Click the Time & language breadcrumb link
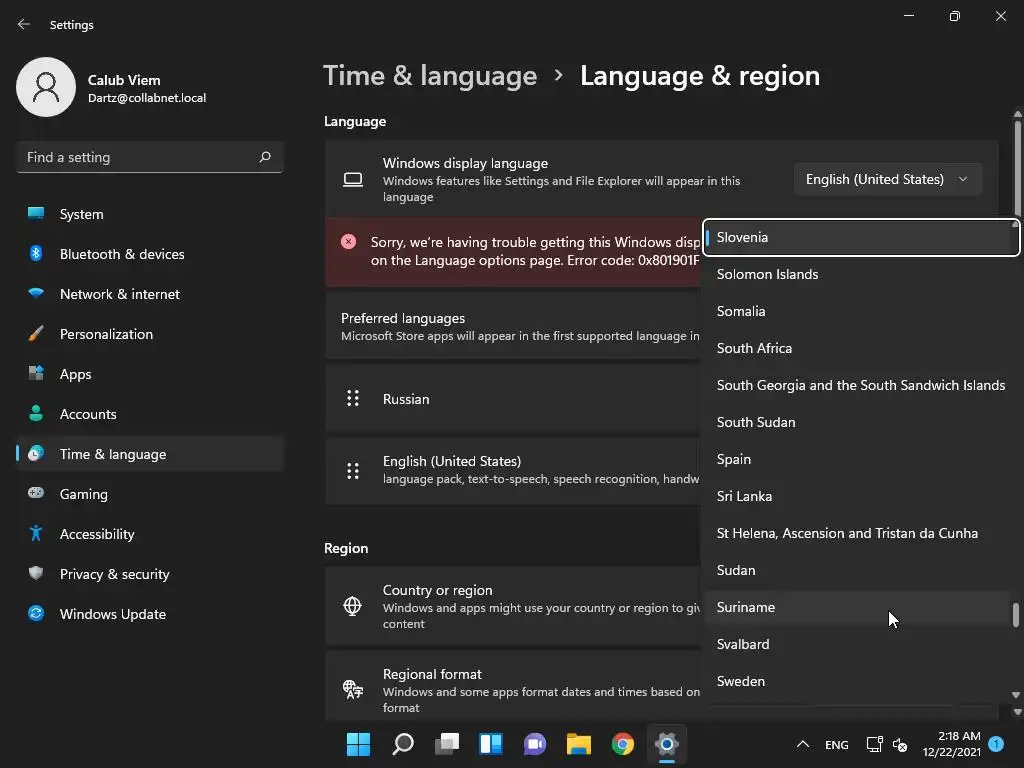 pyautogui.click(x=430, y=76)
